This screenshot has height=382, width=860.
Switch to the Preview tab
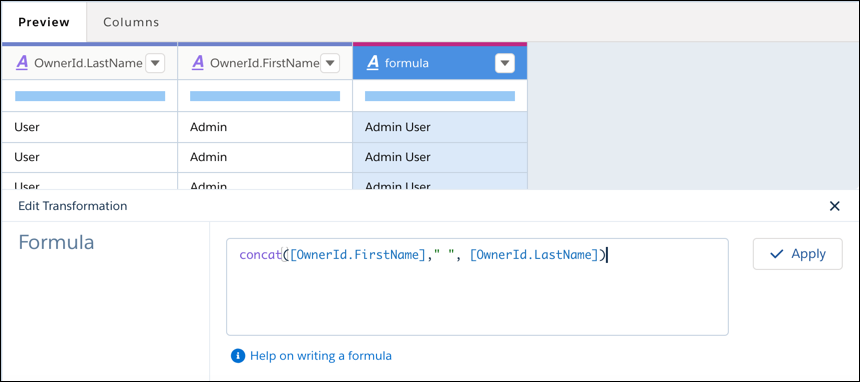(x=44, y=22)
